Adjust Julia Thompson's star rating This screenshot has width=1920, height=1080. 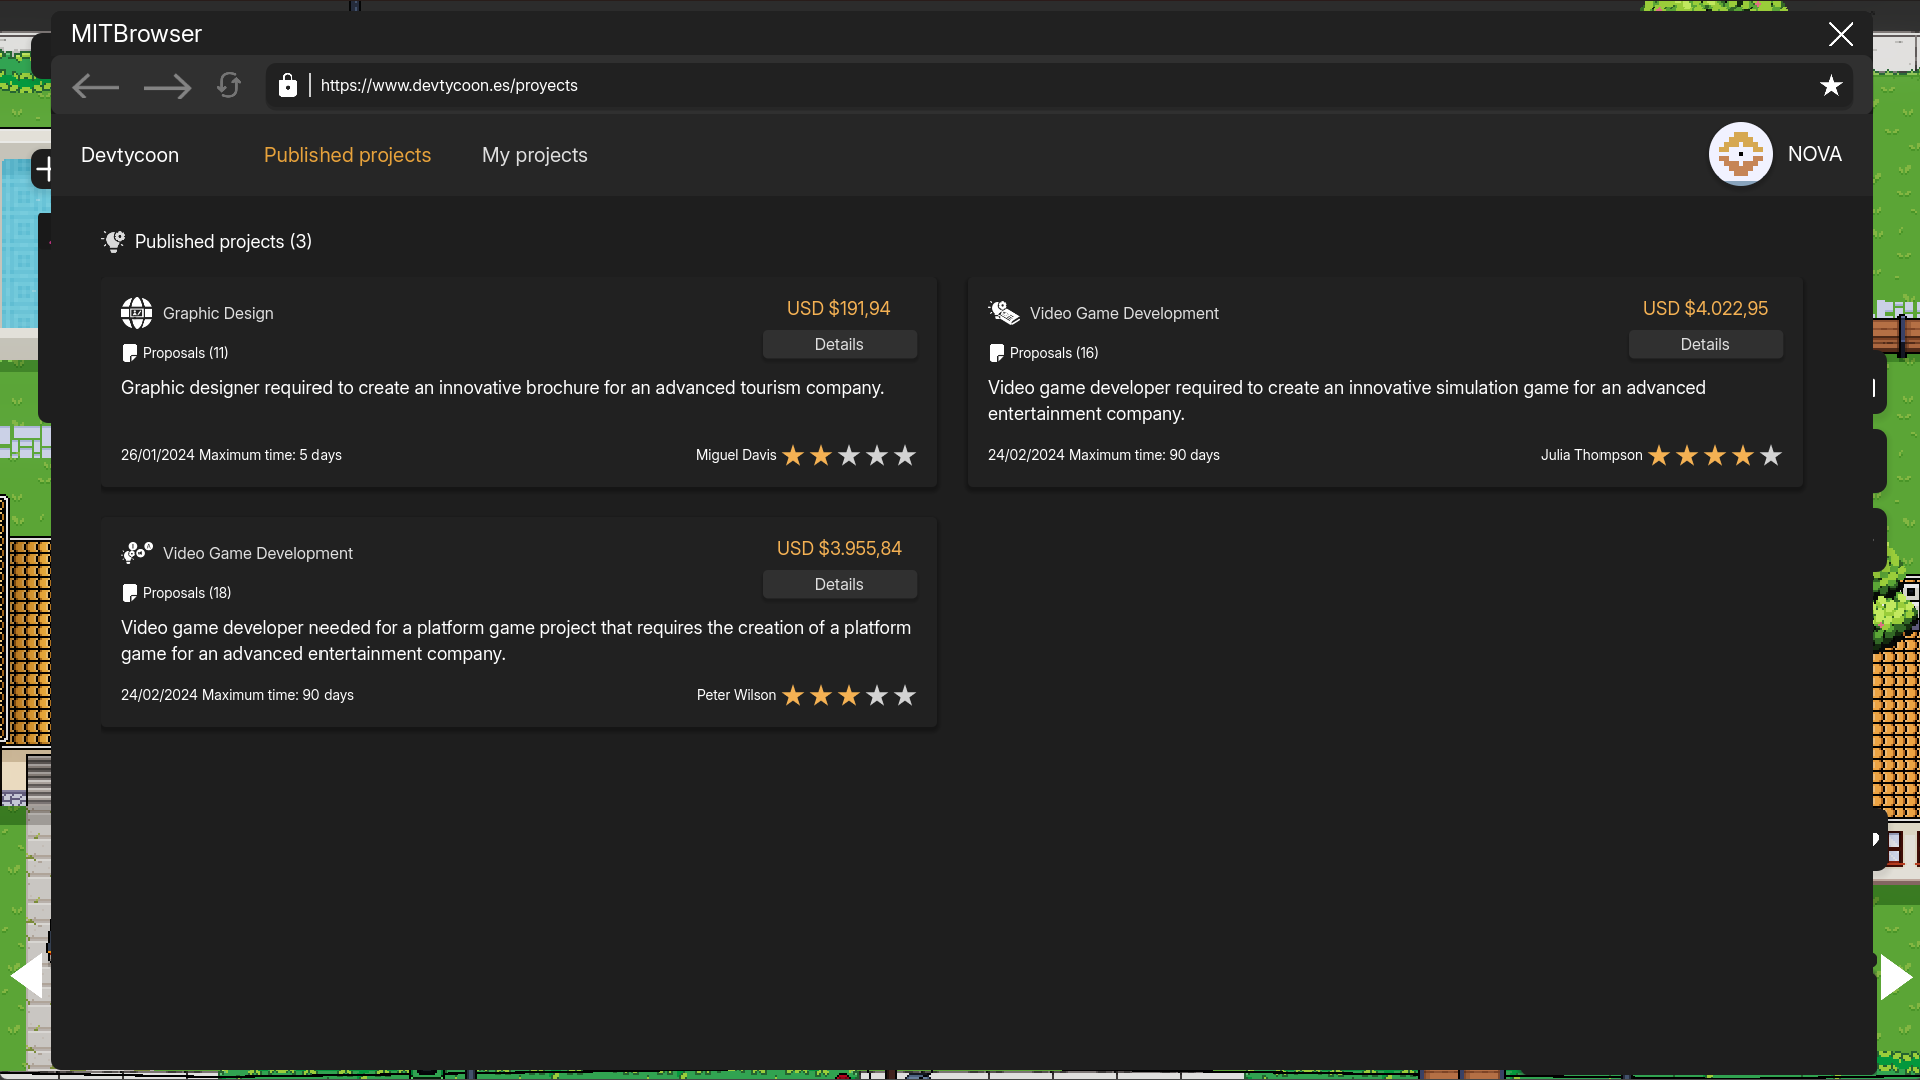click(1714, 455)
